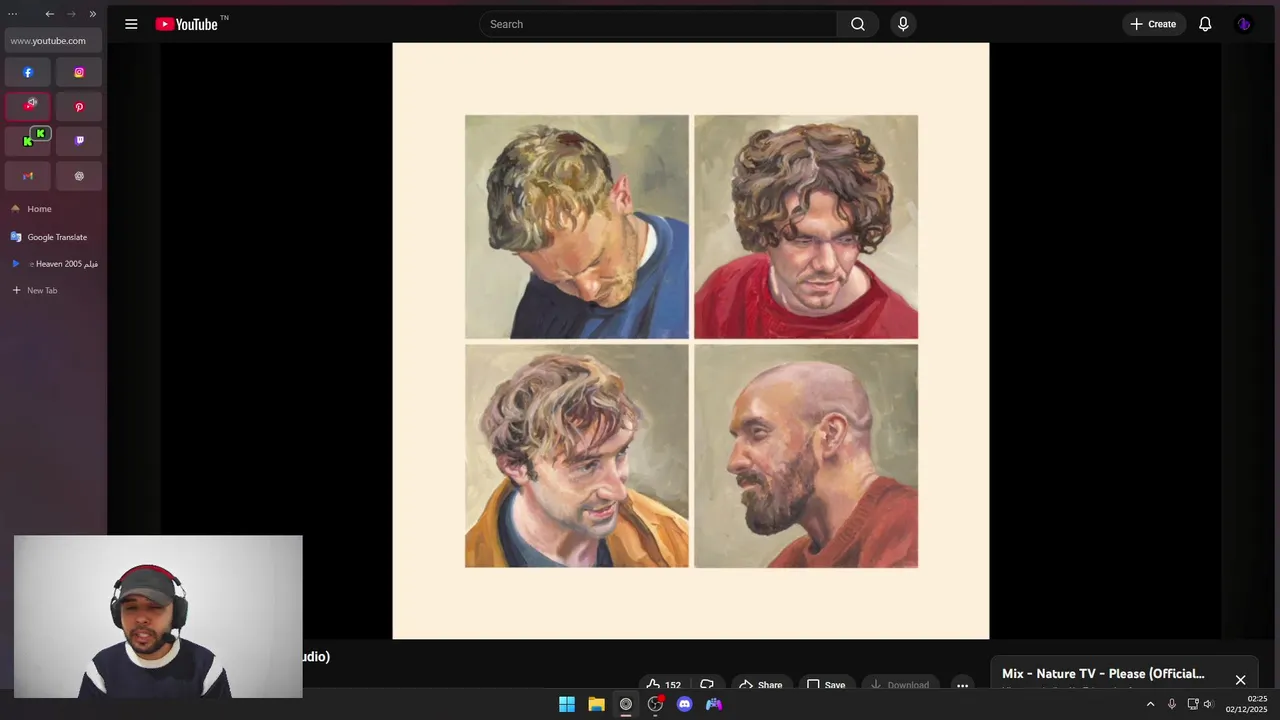
Task: Close the Mix - Nature TV panel
Action: [1240, 680]
